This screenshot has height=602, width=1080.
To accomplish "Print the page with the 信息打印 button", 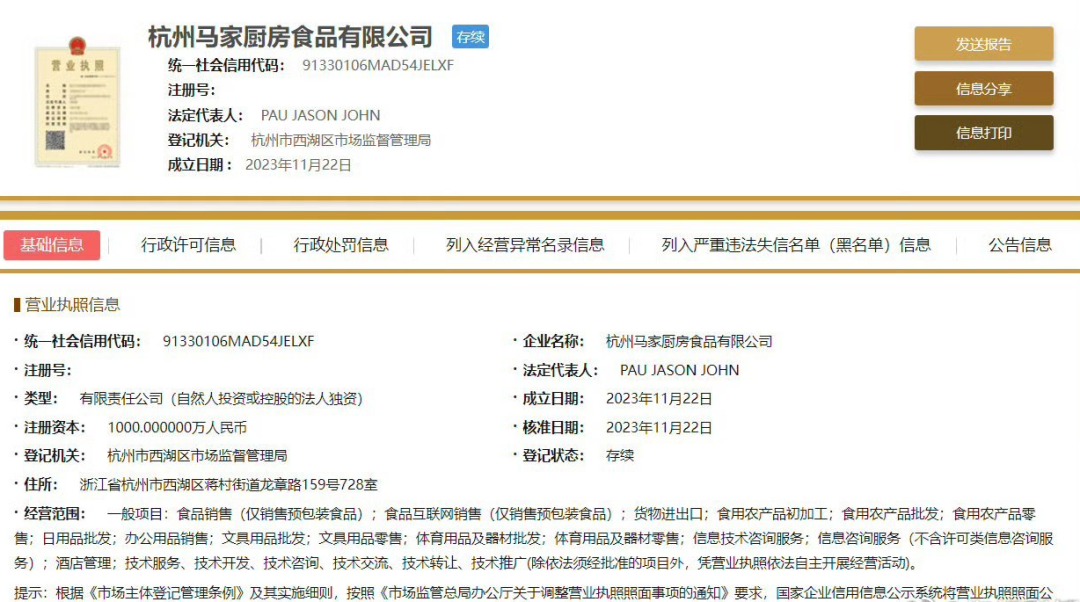I will coord(983,133).
